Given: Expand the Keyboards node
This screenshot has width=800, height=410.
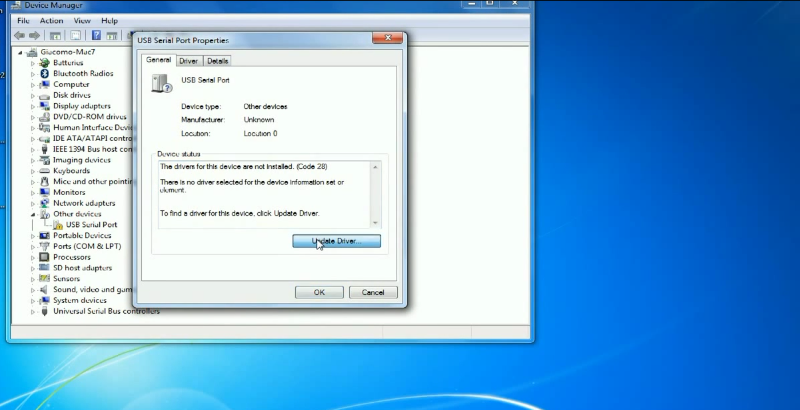Looking at the screenshot, I should pos(33,171).
